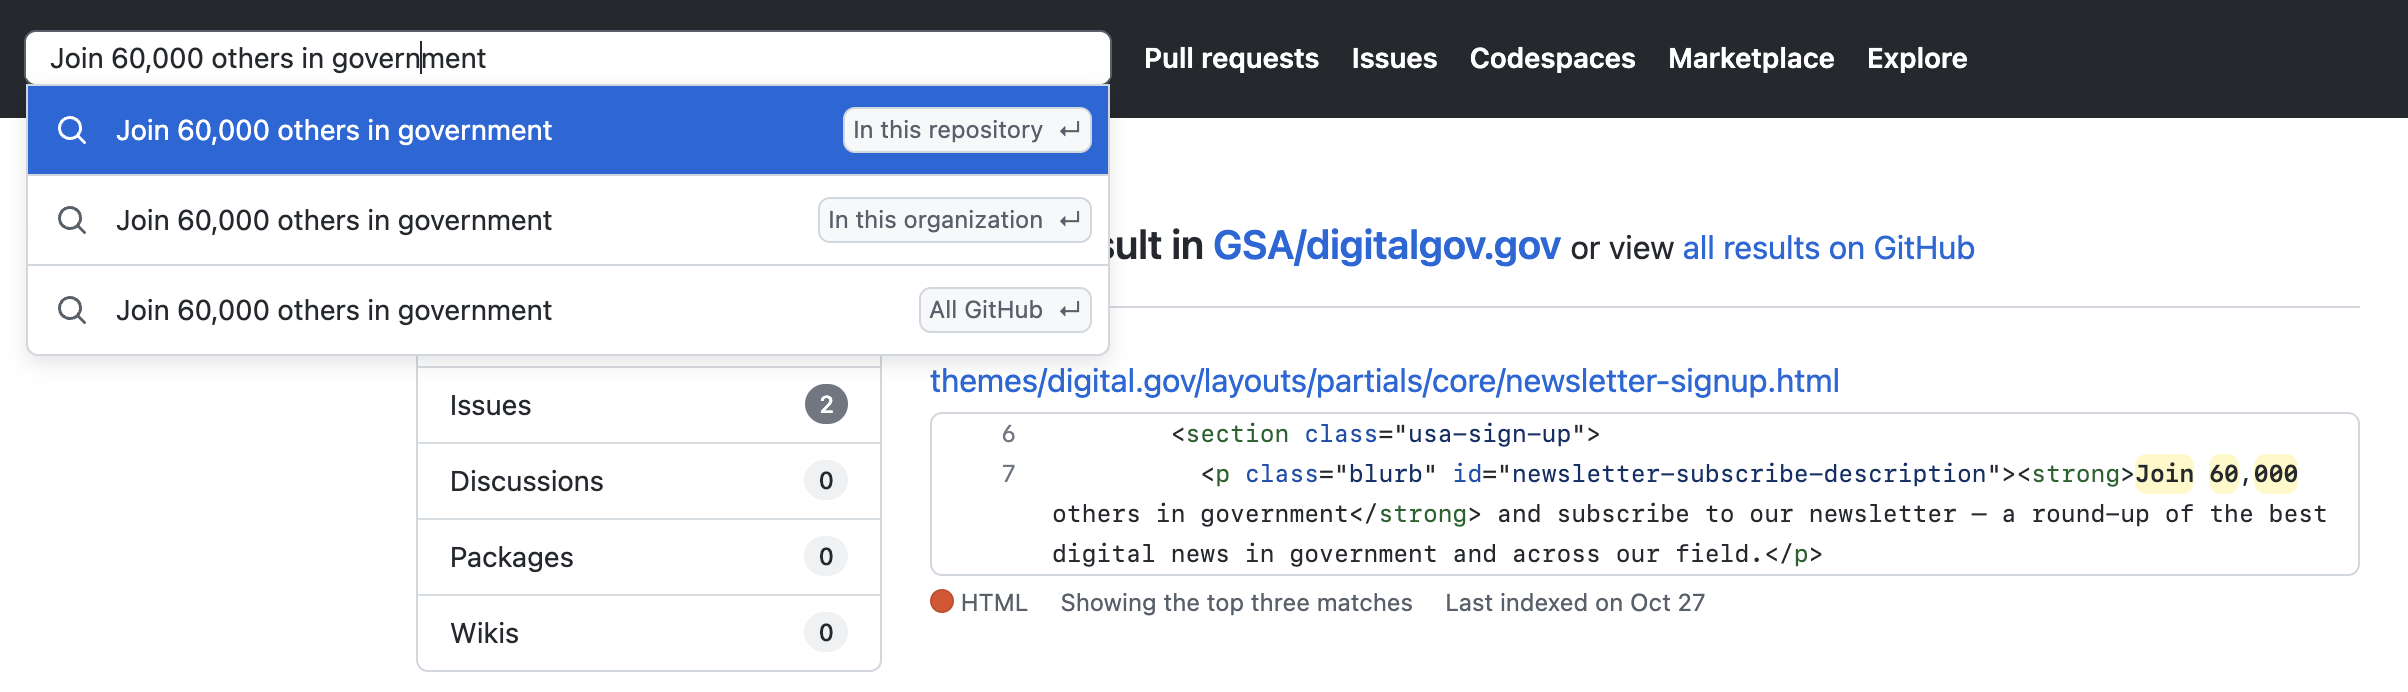The image size is (2408, 692).
Task: Filter results by Packages
Action: tap(649, 557)
